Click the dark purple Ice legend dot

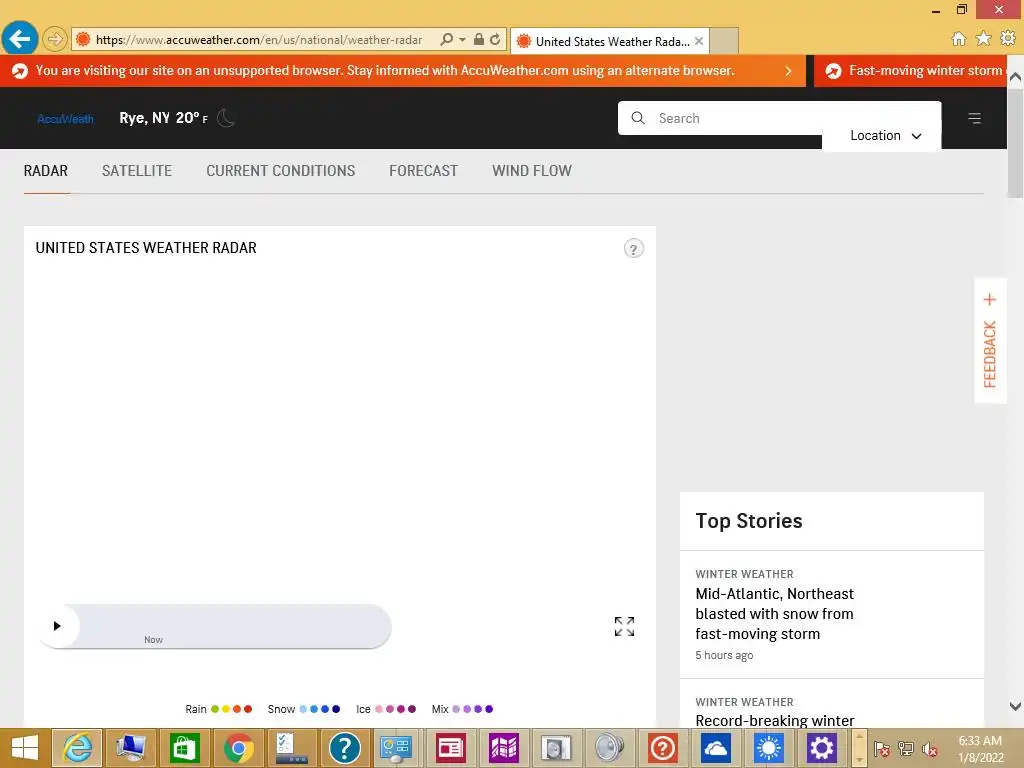412,709
